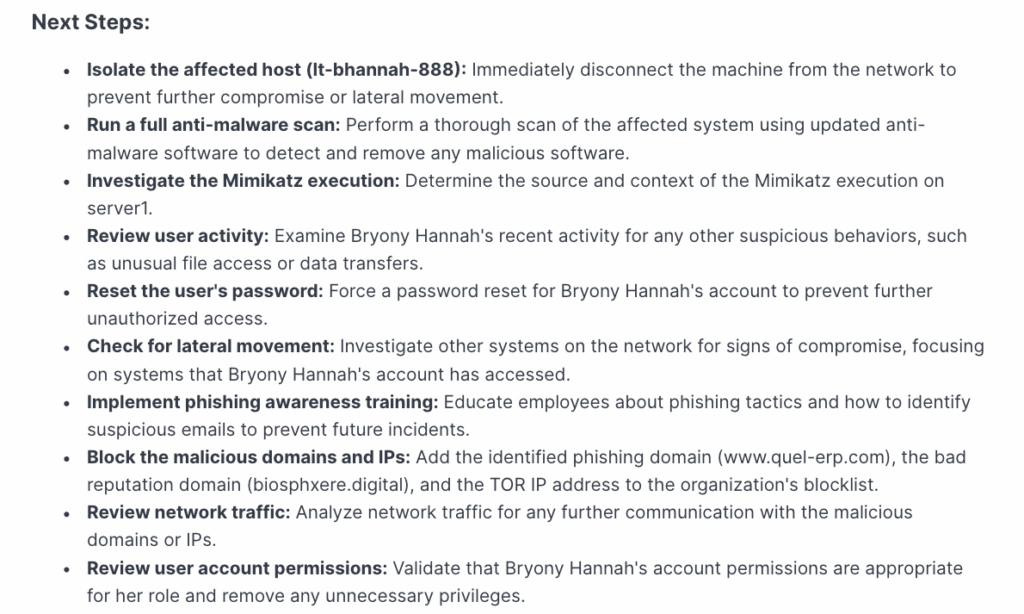The height and width of the screenshot is (614, 1024).
Task: Select "Investigate the Mimikatz execution" bold label
Action: click(x=243, y=181)
